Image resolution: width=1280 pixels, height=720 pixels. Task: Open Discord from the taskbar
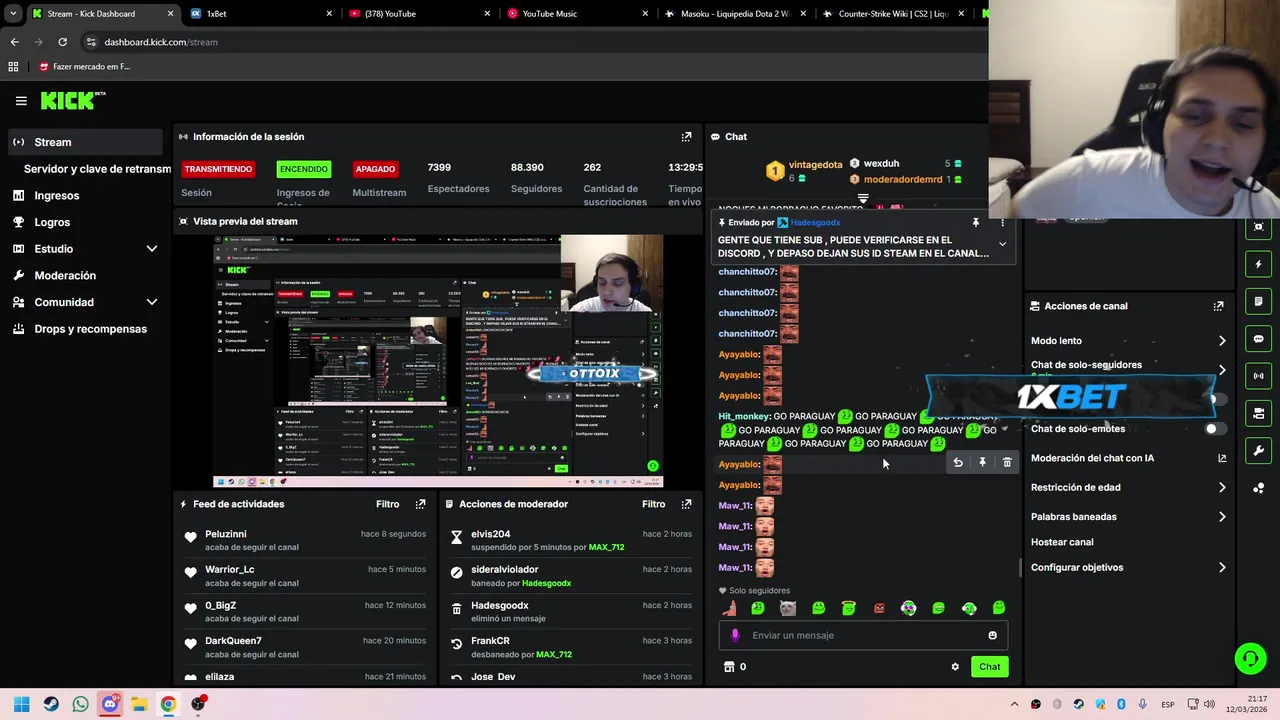109,704
